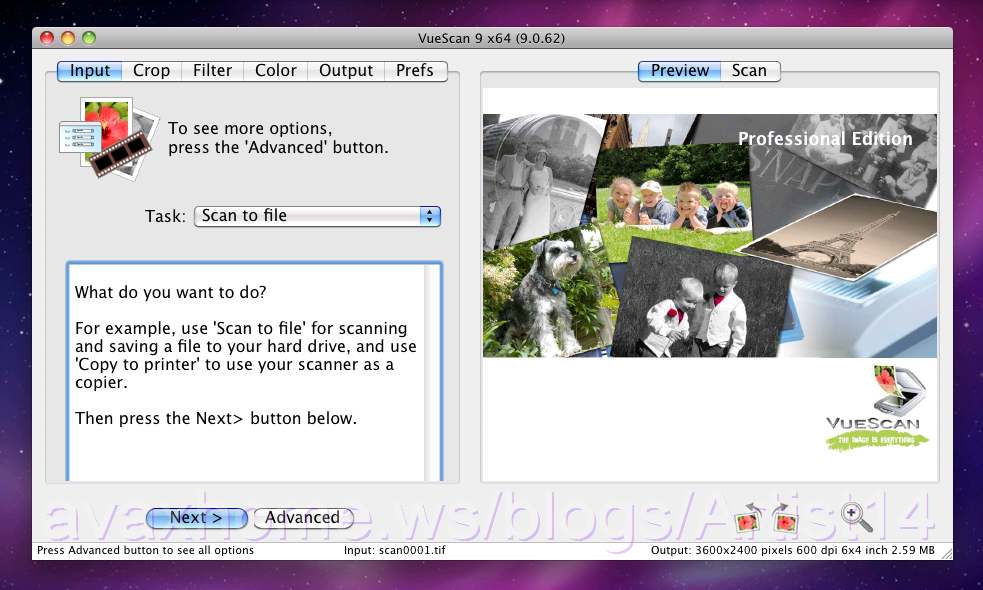Image resolution: width=983 pixels, height=590 pixels.
Task: Open the Filter tab
Action: (213, 71)
